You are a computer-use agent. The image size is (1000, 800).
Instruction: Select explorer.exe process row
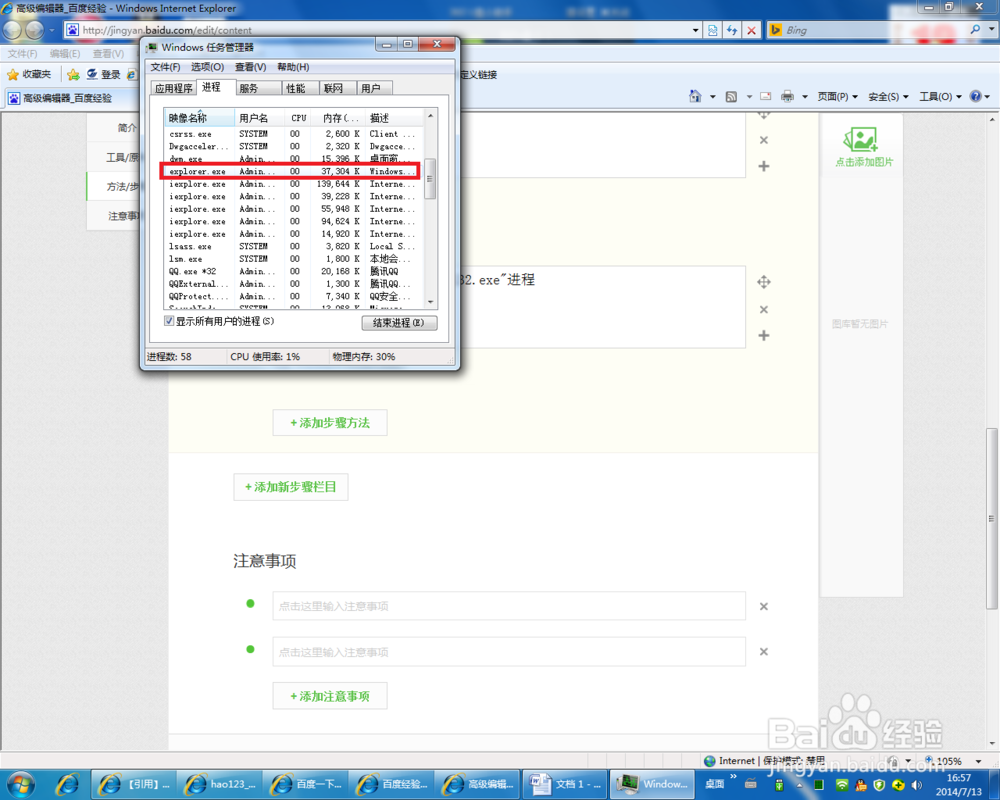[293, 172]
